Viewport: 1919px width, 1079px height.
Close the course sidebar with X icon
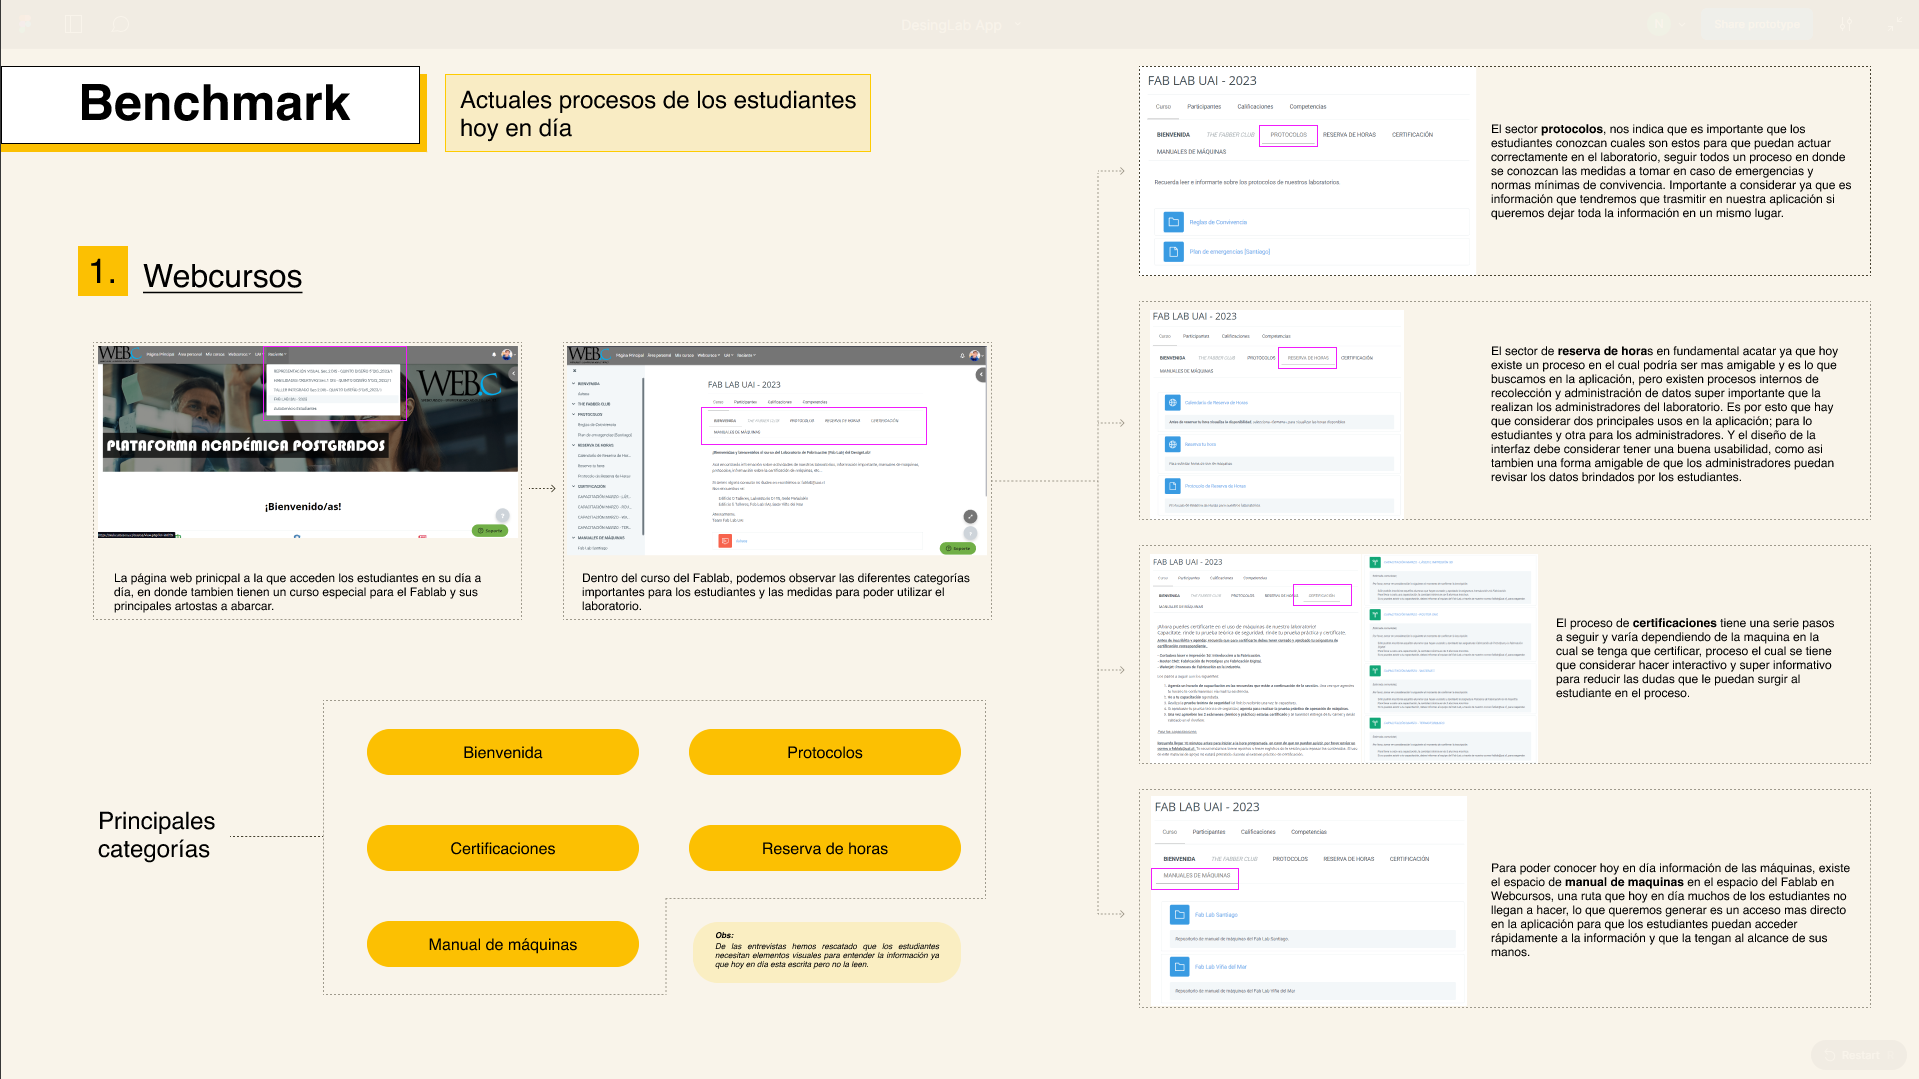(574, 370)
